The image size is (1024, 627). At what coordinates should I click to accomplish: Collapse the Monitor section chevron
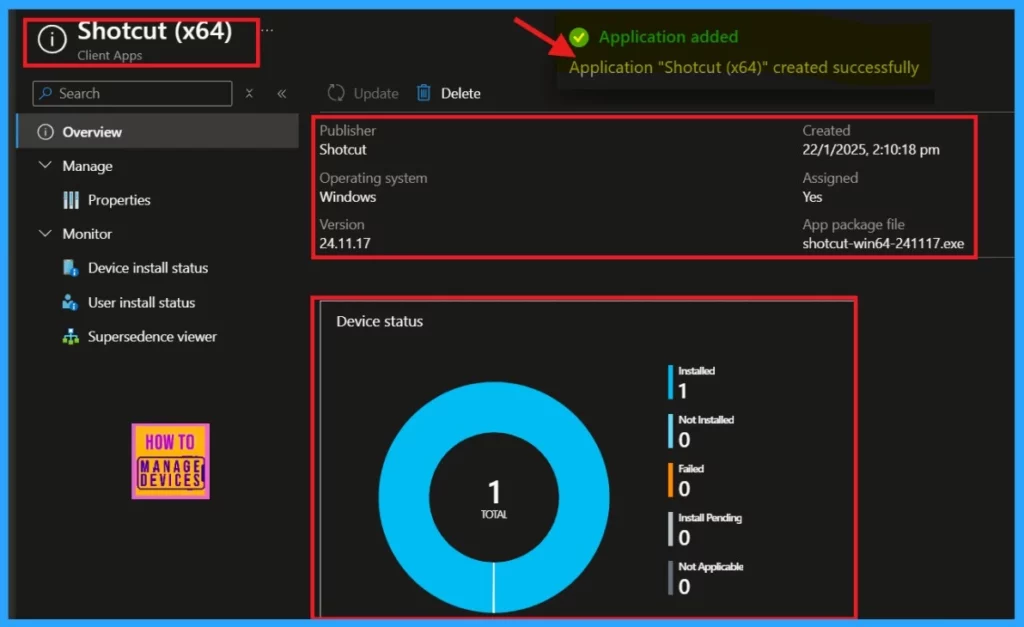coord(45,233)
